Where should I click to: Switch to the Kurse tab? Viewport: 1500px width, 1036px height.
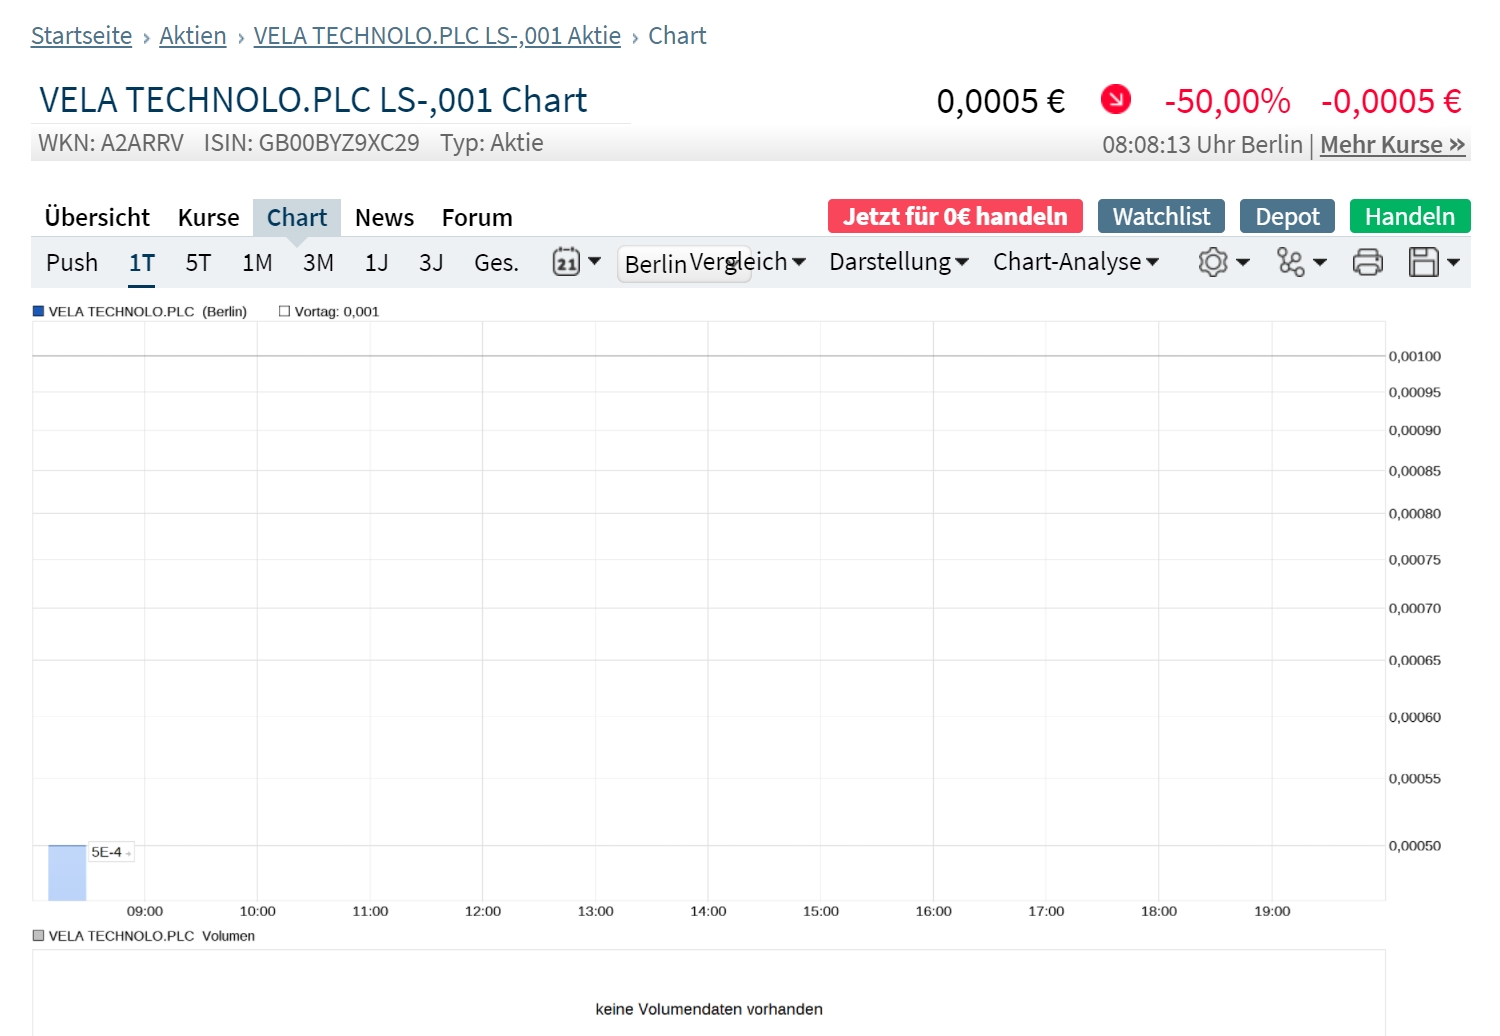pos(209,218)
